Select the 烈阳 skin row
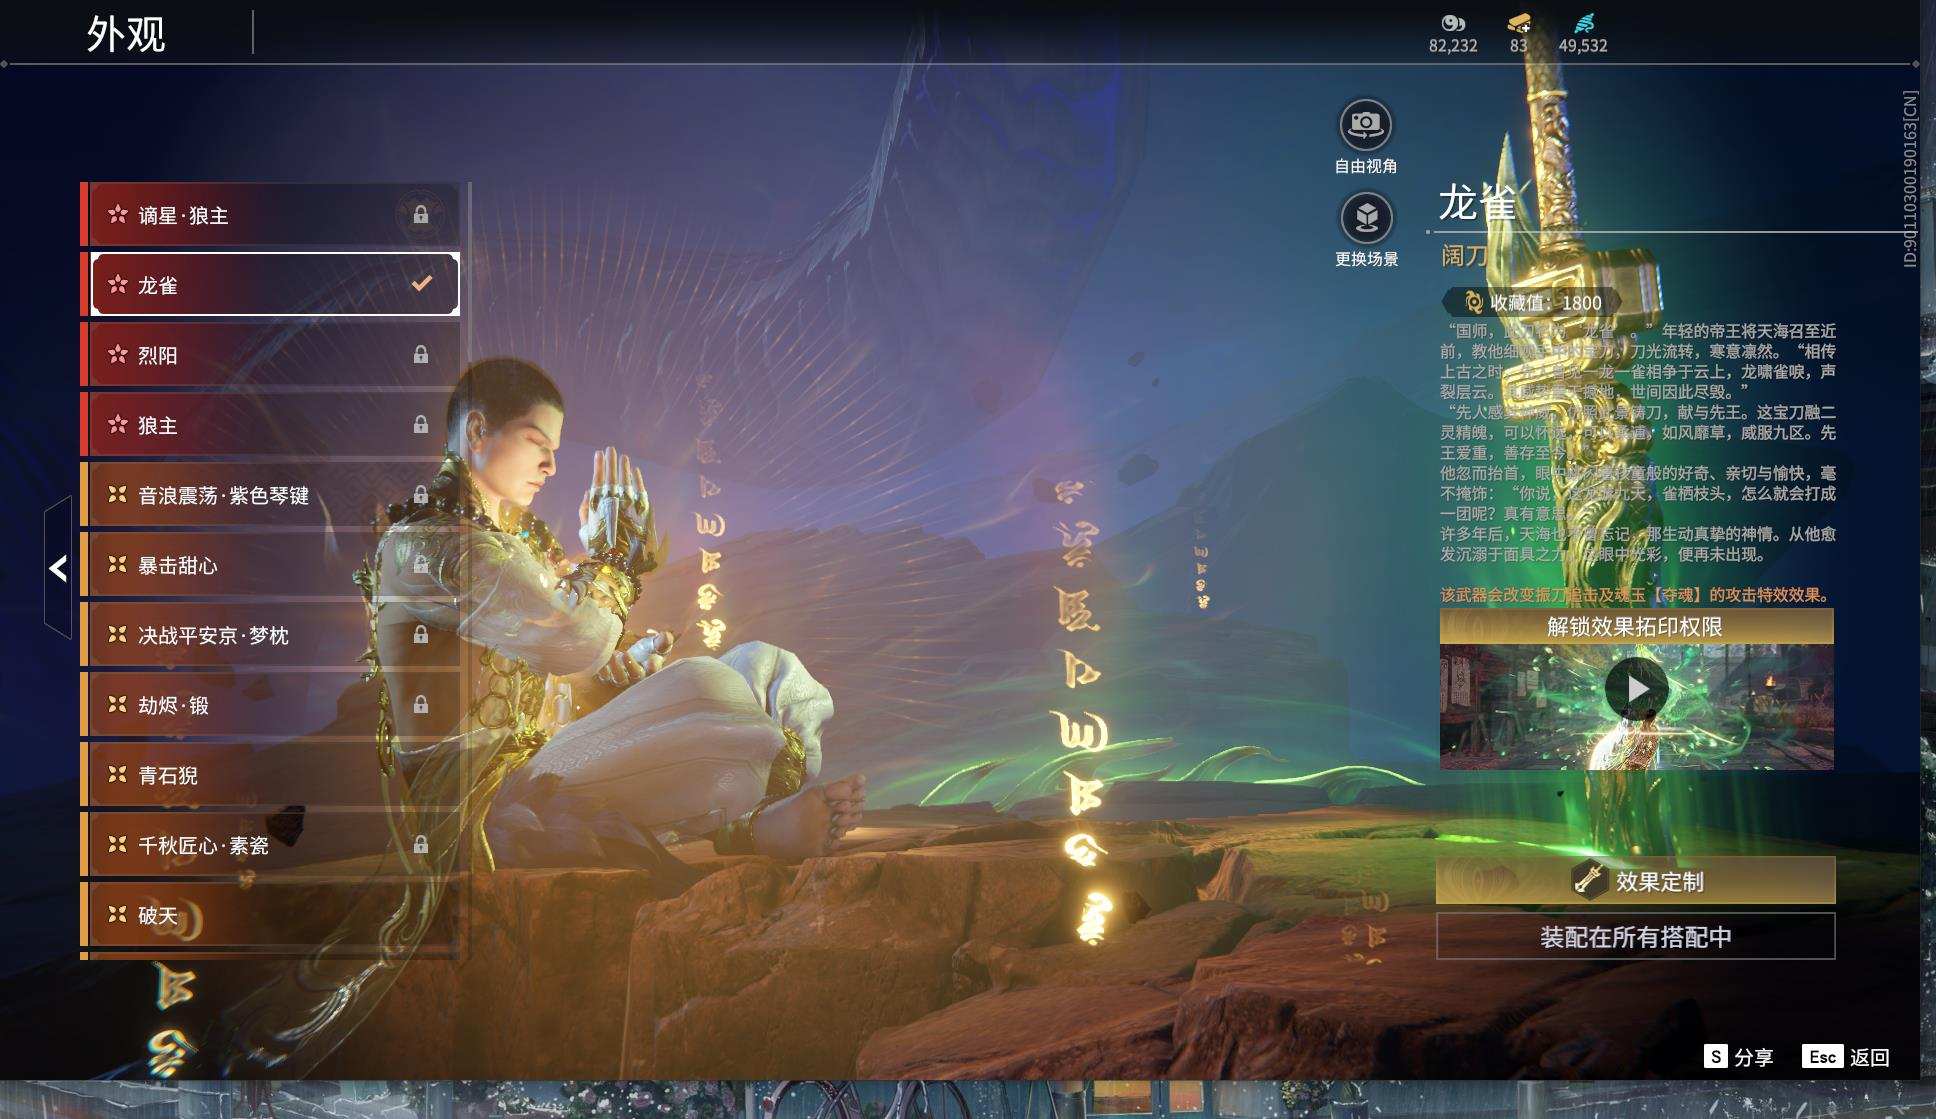The width and height of the screenshot is (1936, 1119). (x=270, y=355)
